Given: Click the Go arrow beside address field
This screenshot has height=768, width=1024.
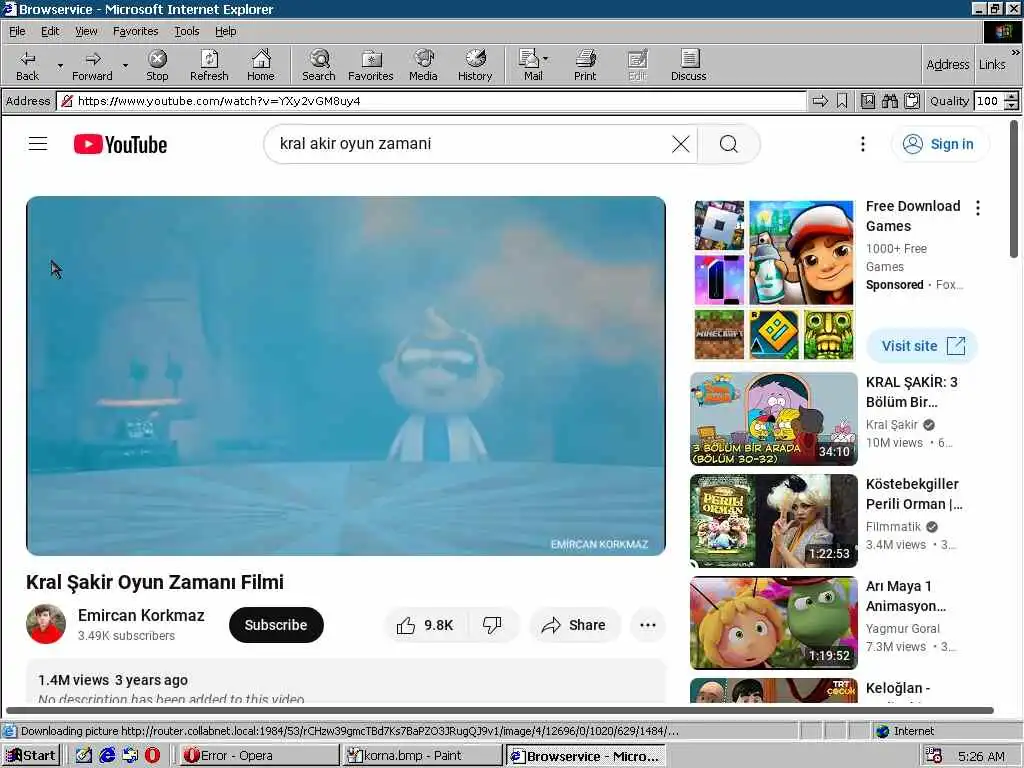Looking at the screenshot, I should pyautogui.click(x=820, y=101).
